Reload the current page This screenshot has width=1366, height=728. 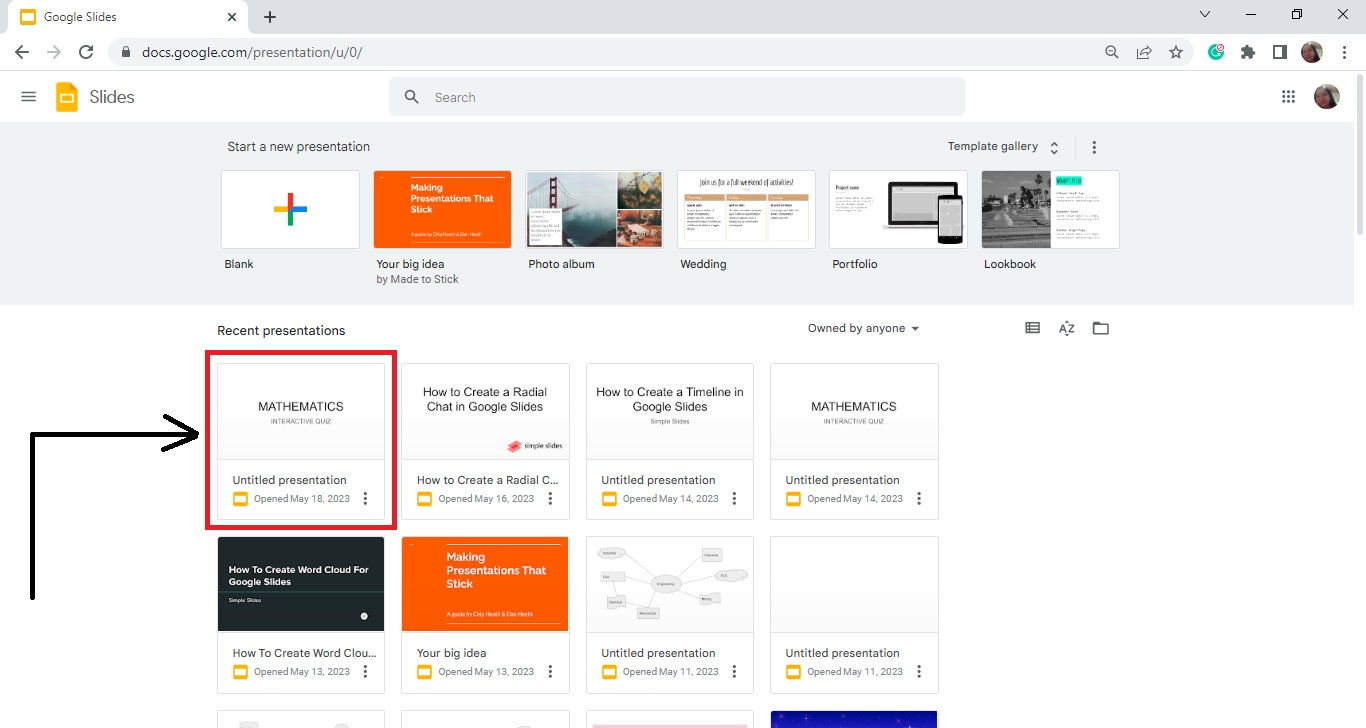coord(86,52)
